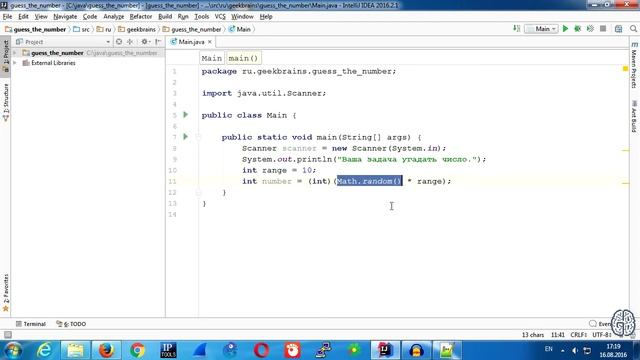Click the Main class breadcrumb in navigation bar
Image resolution: width=640 pixels, height=360 pixels.
click(x=240, y=29)
